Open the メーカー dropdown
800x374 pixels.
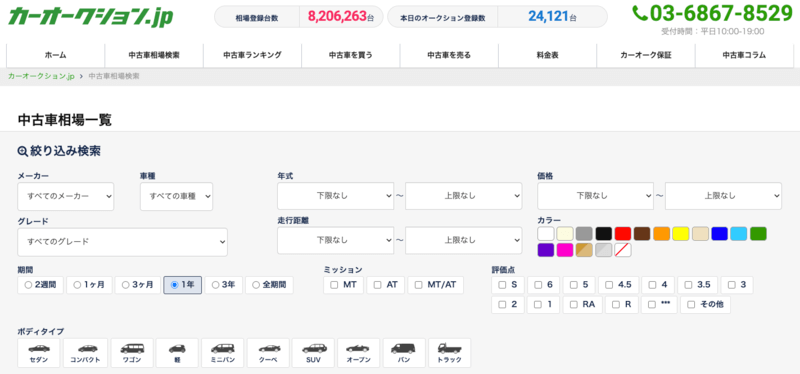click(x=66, y=196)
